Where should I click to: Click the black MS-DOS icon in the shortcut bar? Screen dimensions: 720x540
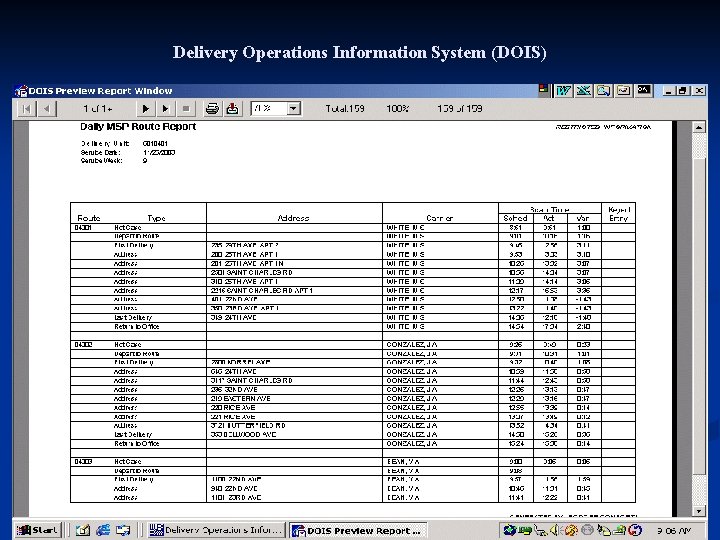pos(644,90)
